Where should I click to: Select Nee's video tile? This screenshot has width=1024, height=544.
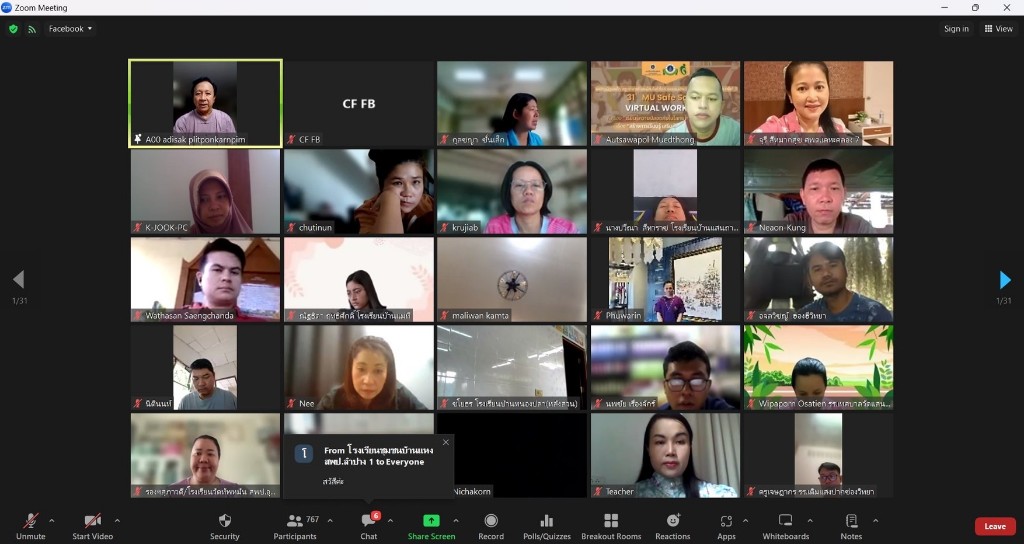[x=359, y=368]
